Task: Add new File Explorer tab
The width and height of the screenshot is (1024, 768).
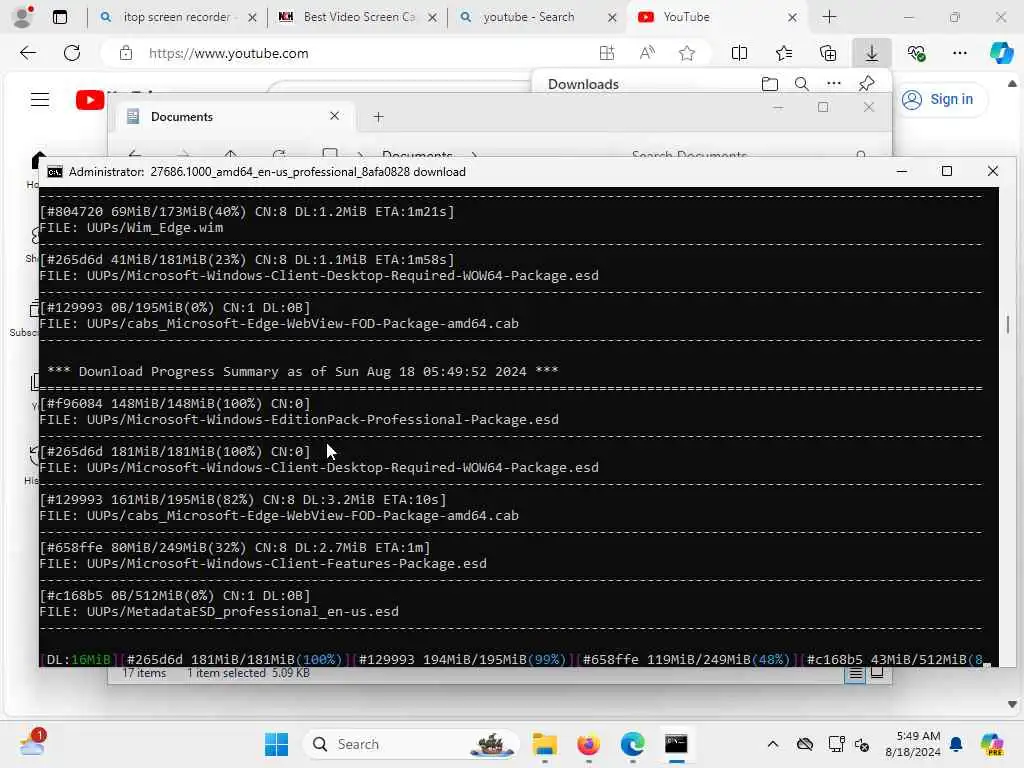Action: [378, 117]
